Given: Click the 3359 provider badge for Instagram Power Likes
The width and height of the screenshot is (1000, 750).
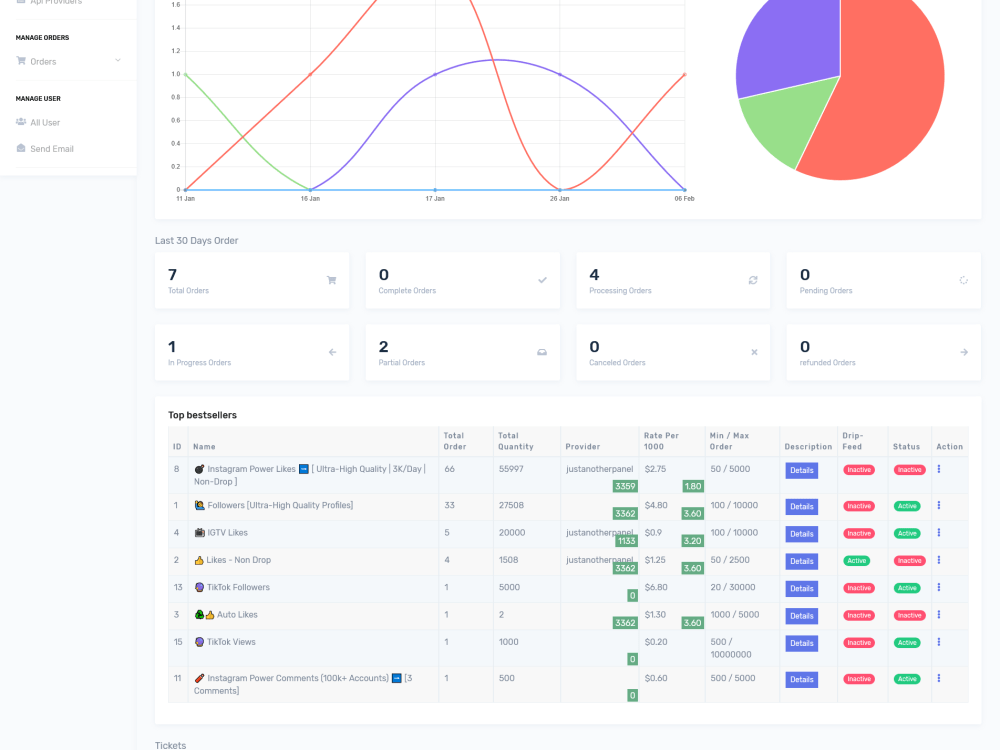Looking at the screenshot, I should [x=625, y=486].
